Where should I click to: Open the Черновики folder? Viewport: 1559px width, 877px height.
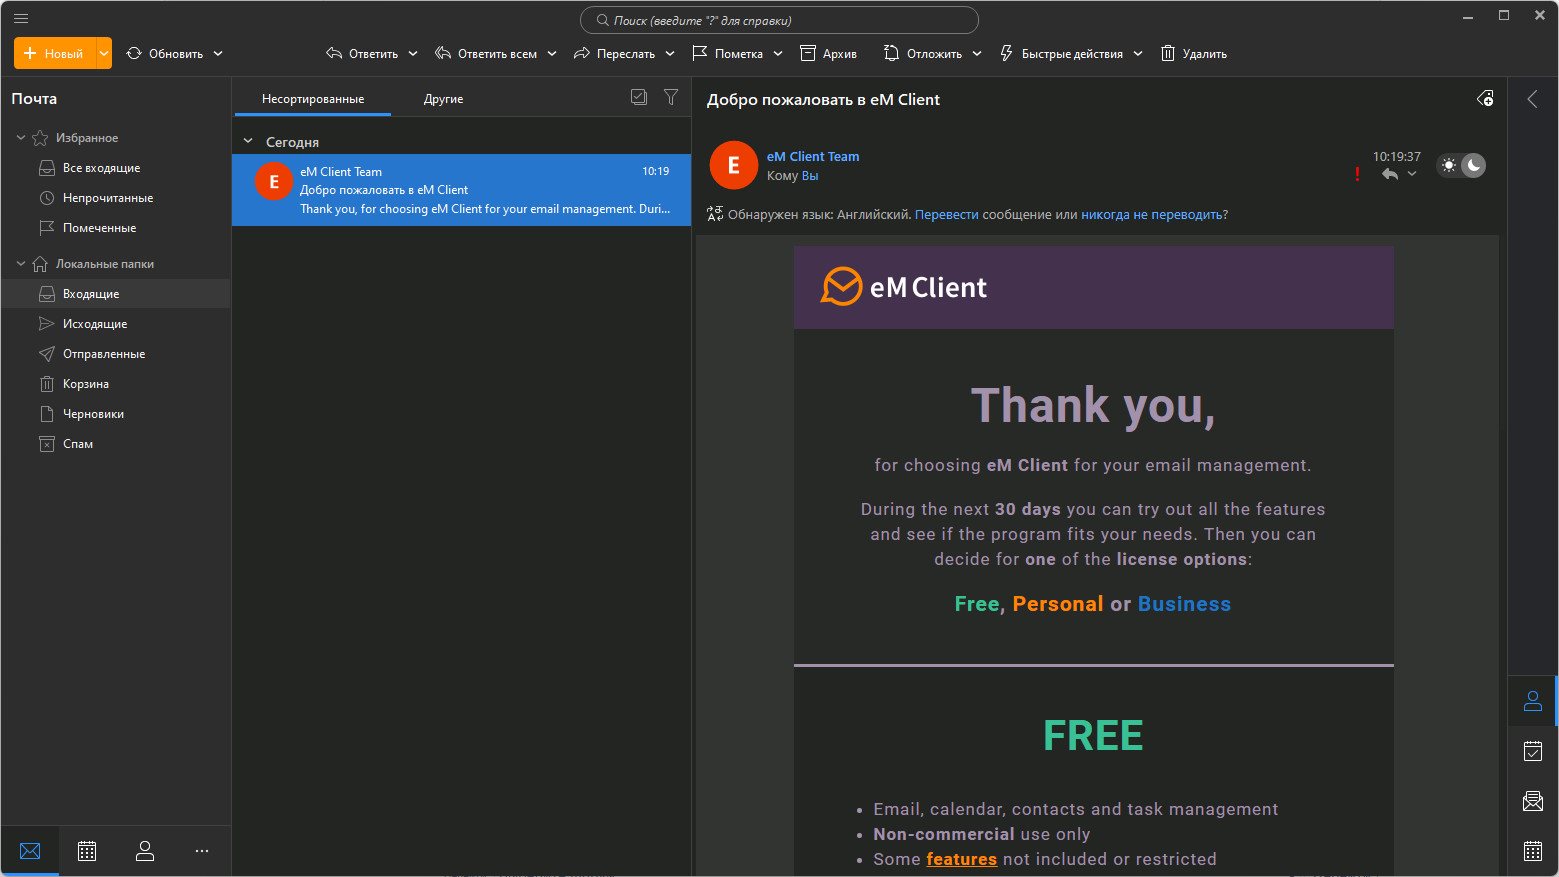coord(93,414)
